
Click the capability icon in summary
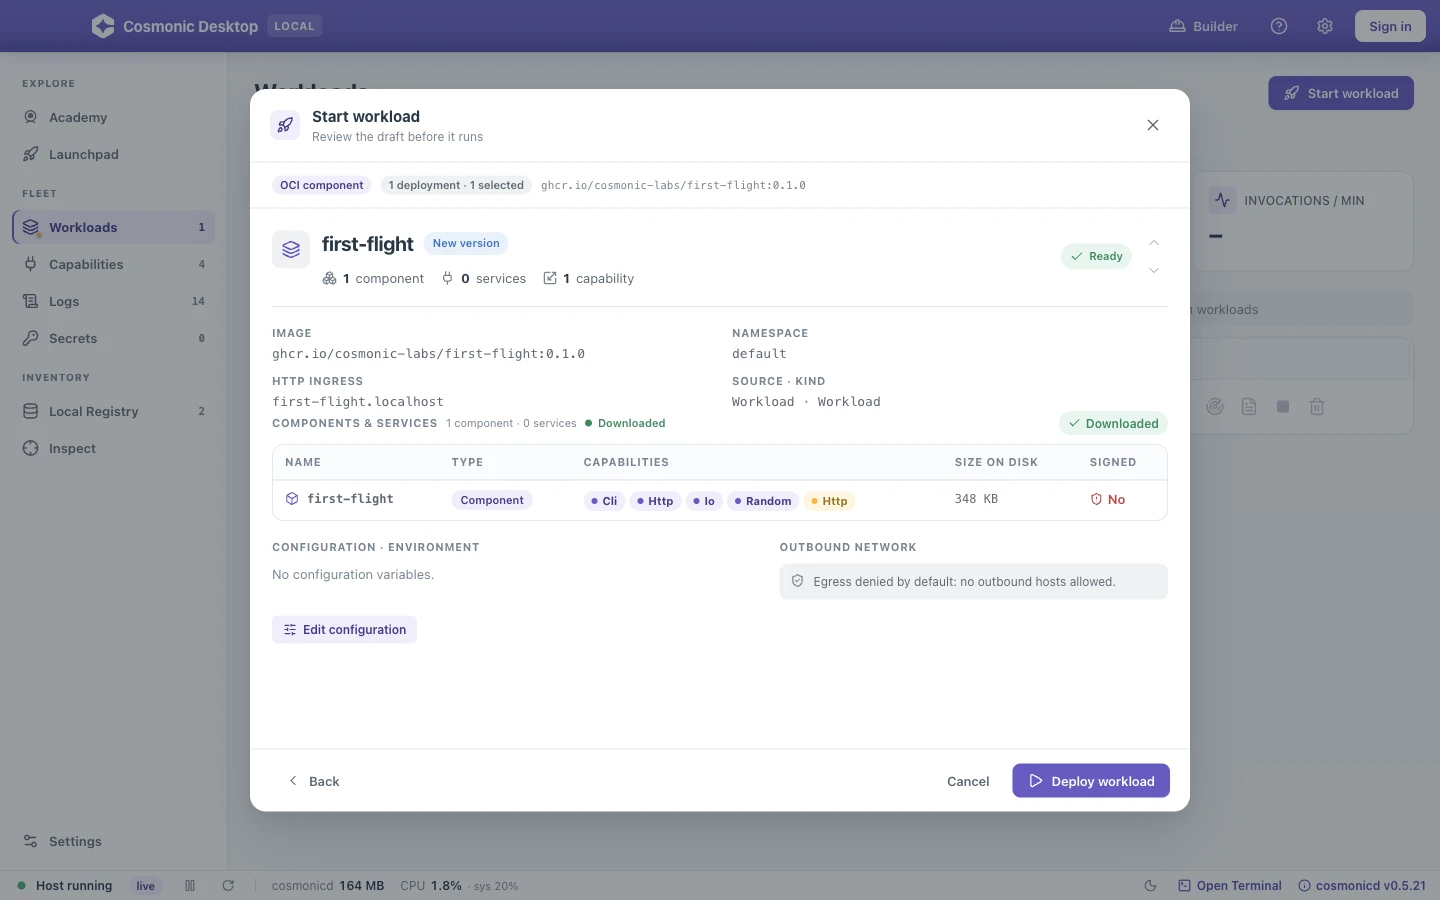click(x=550, y=278)
